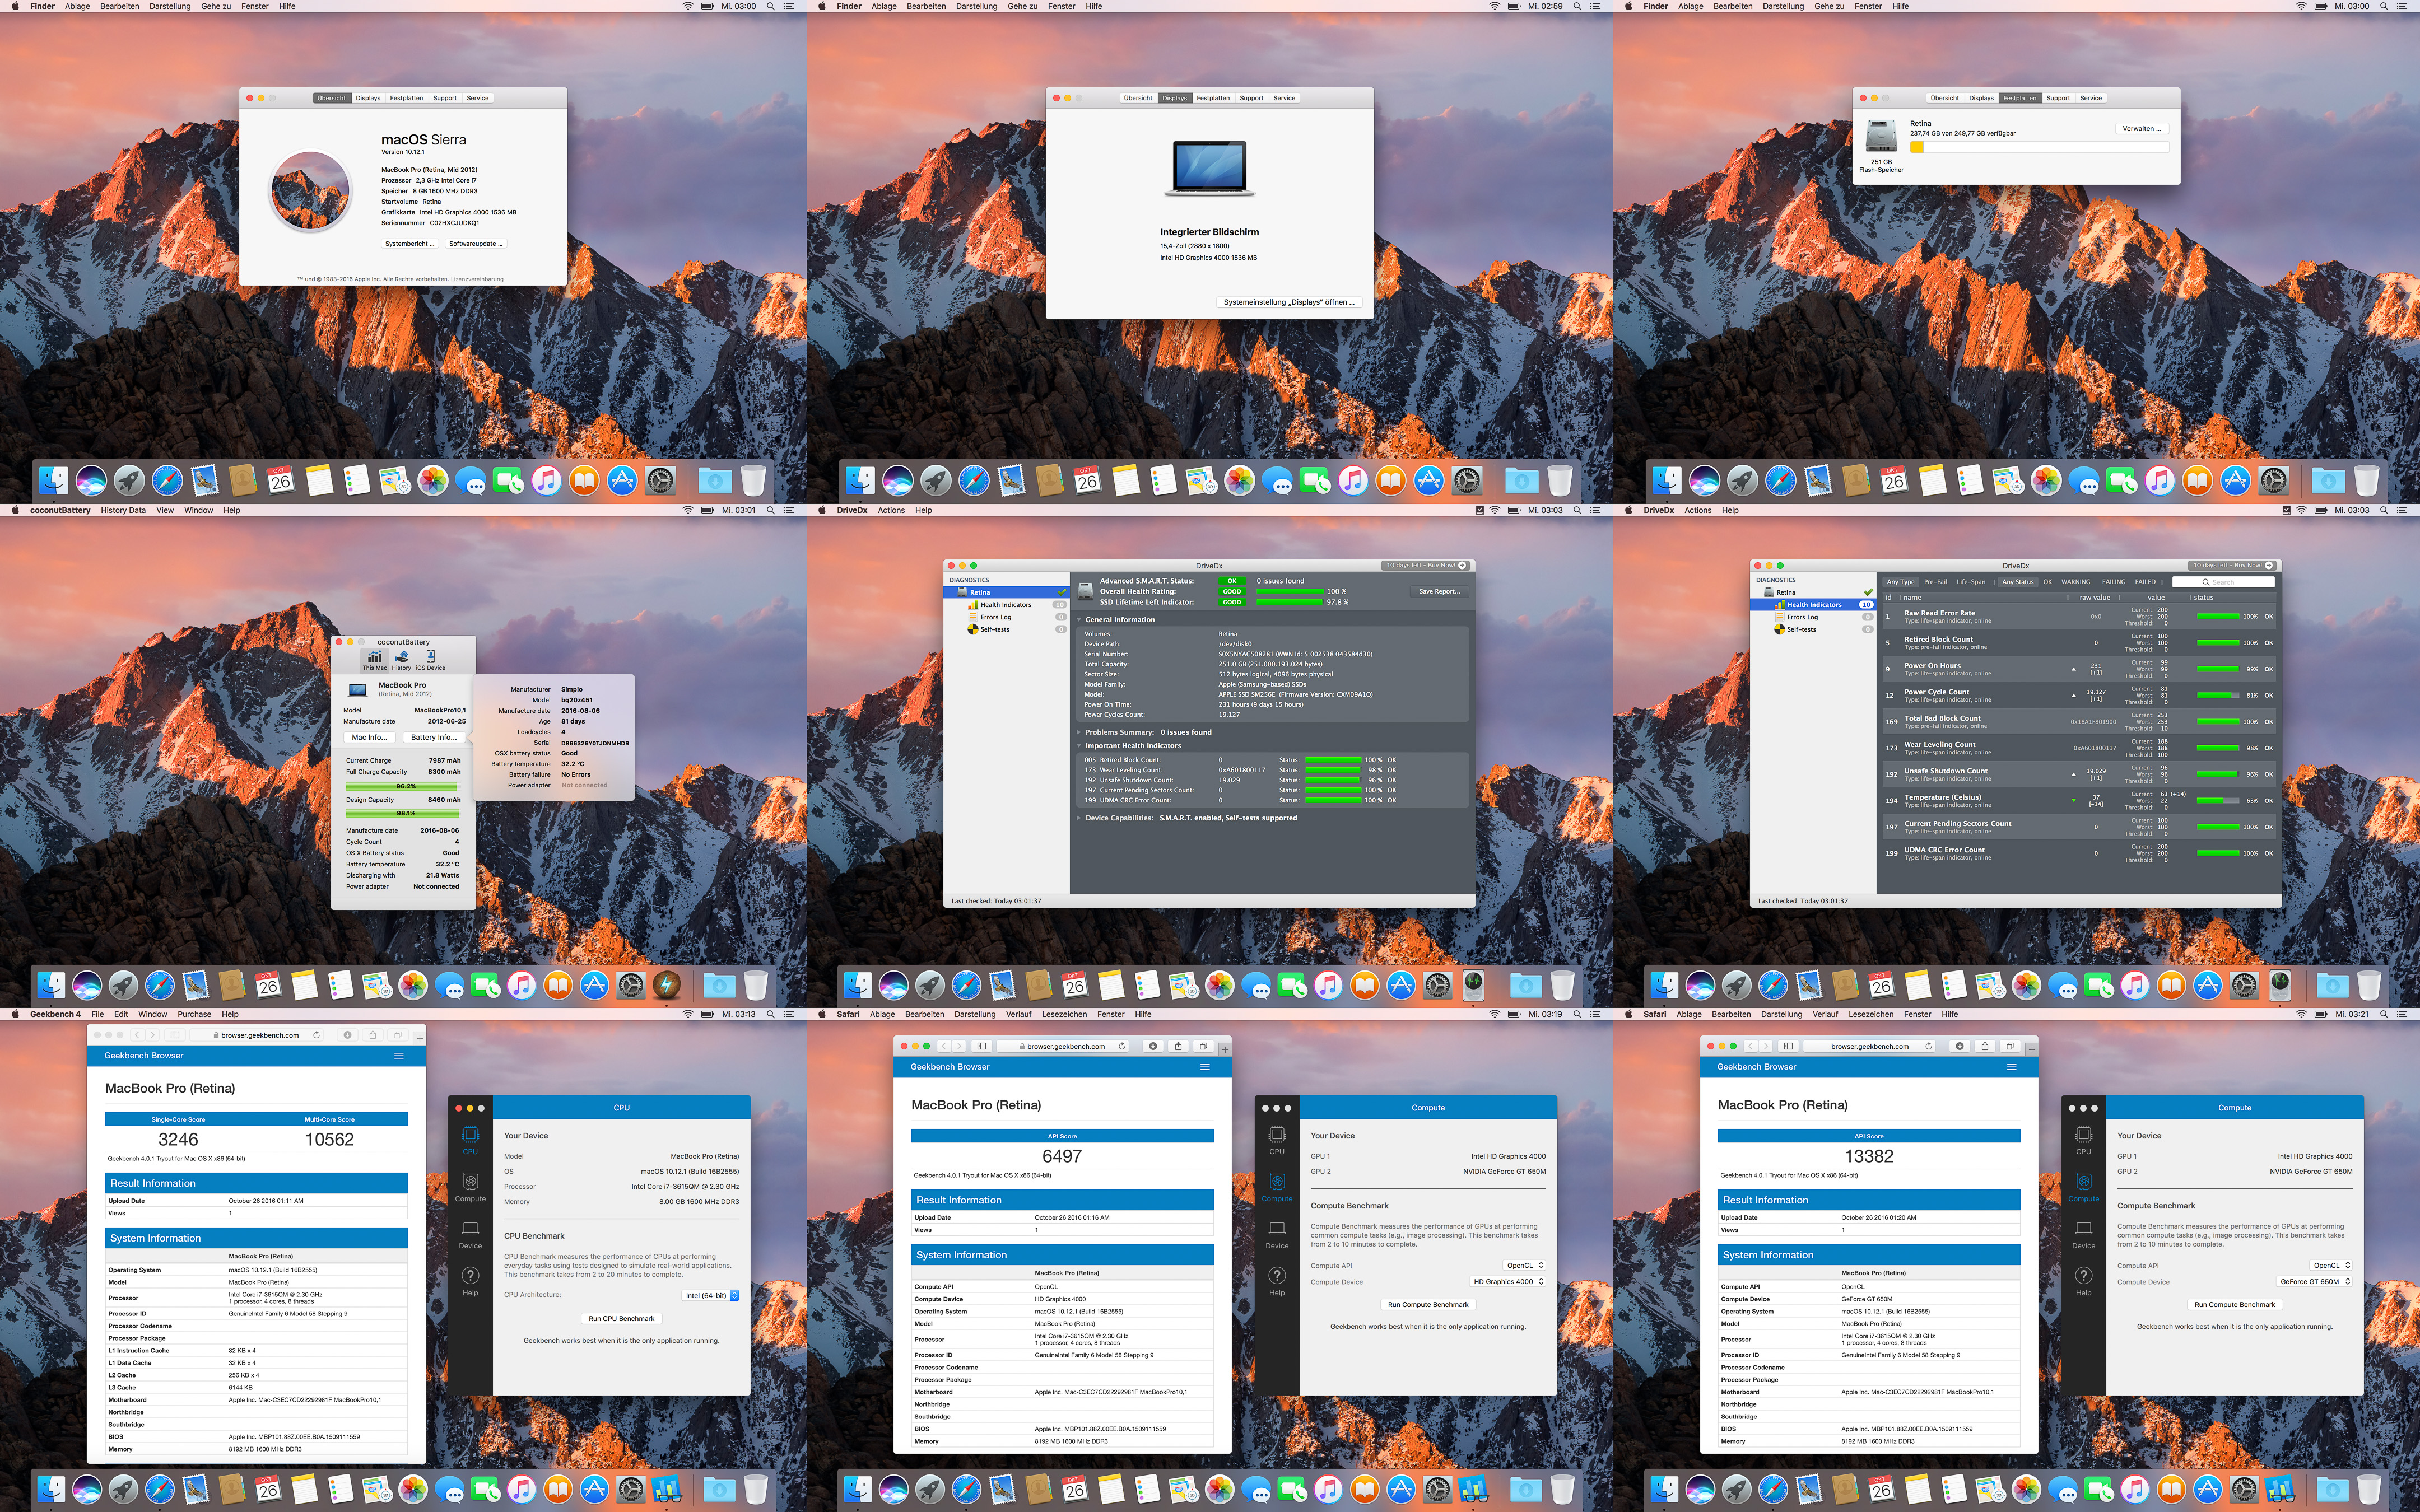Collapse the General Information section in DriveDx
This screenshot has height=1512, width=2420.
[x=1079, y=620]
